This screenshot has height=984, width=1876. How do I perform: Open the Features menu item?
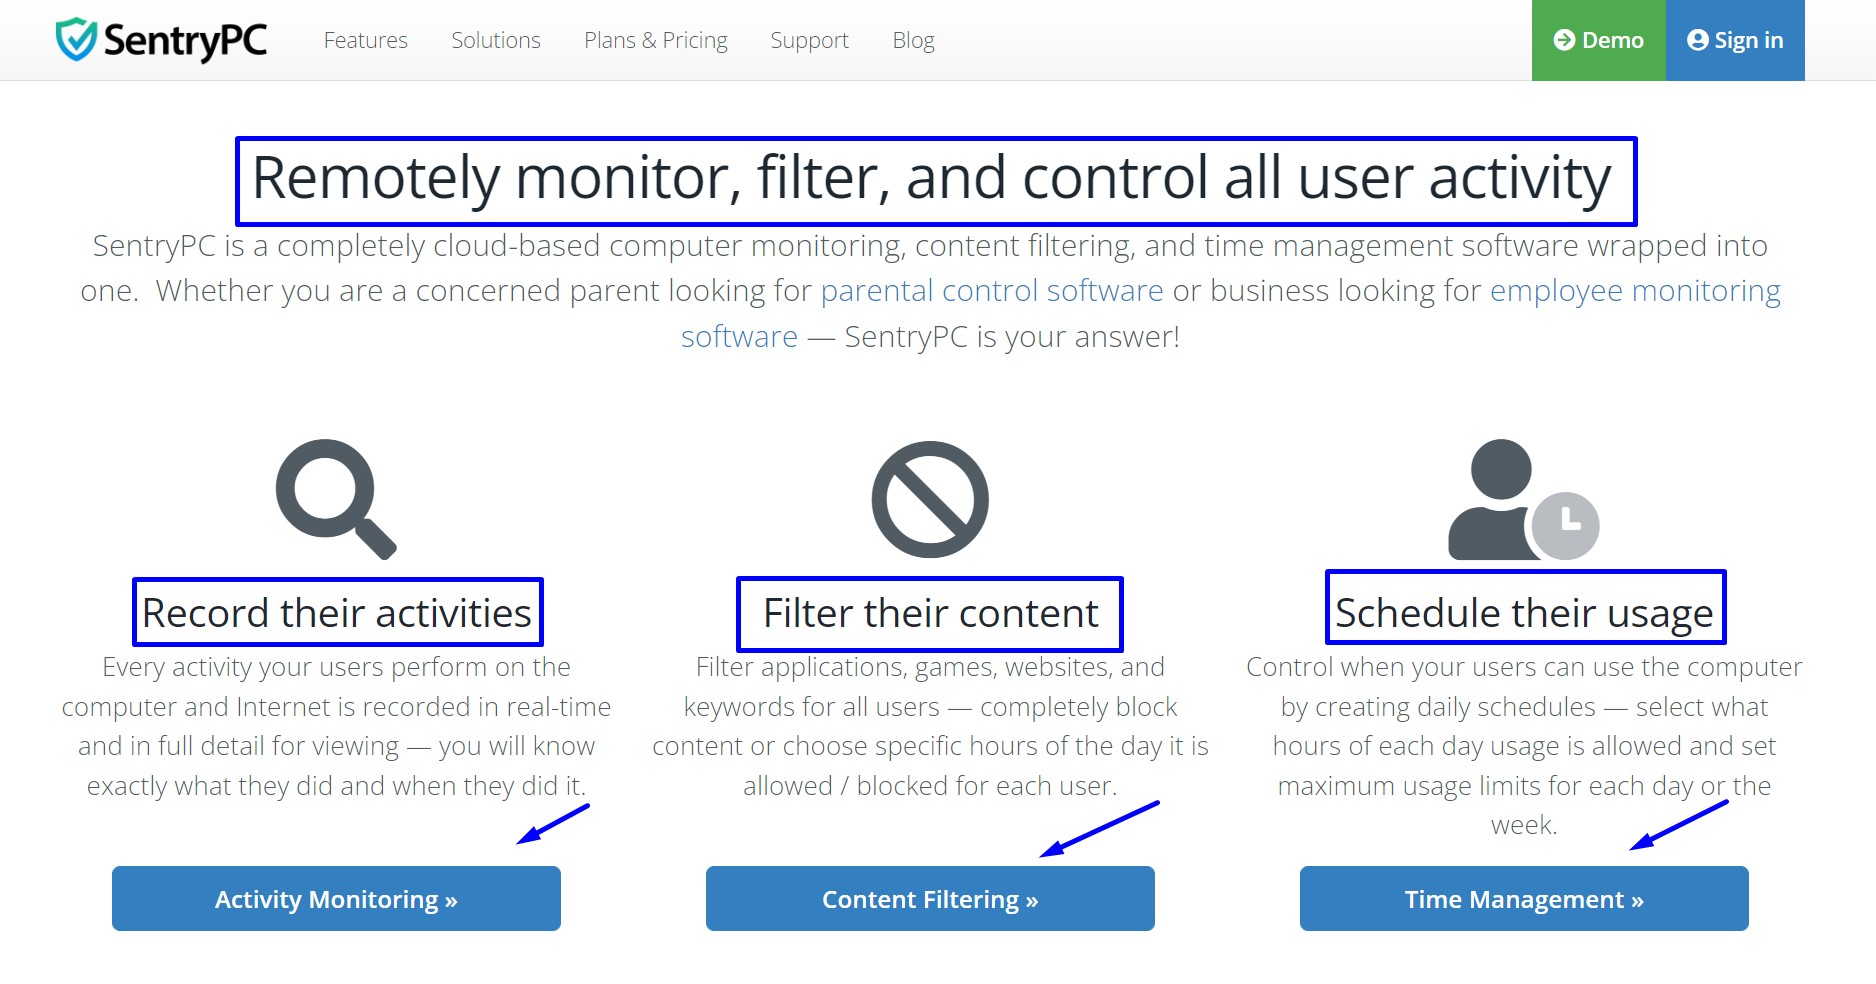(366, 40)
